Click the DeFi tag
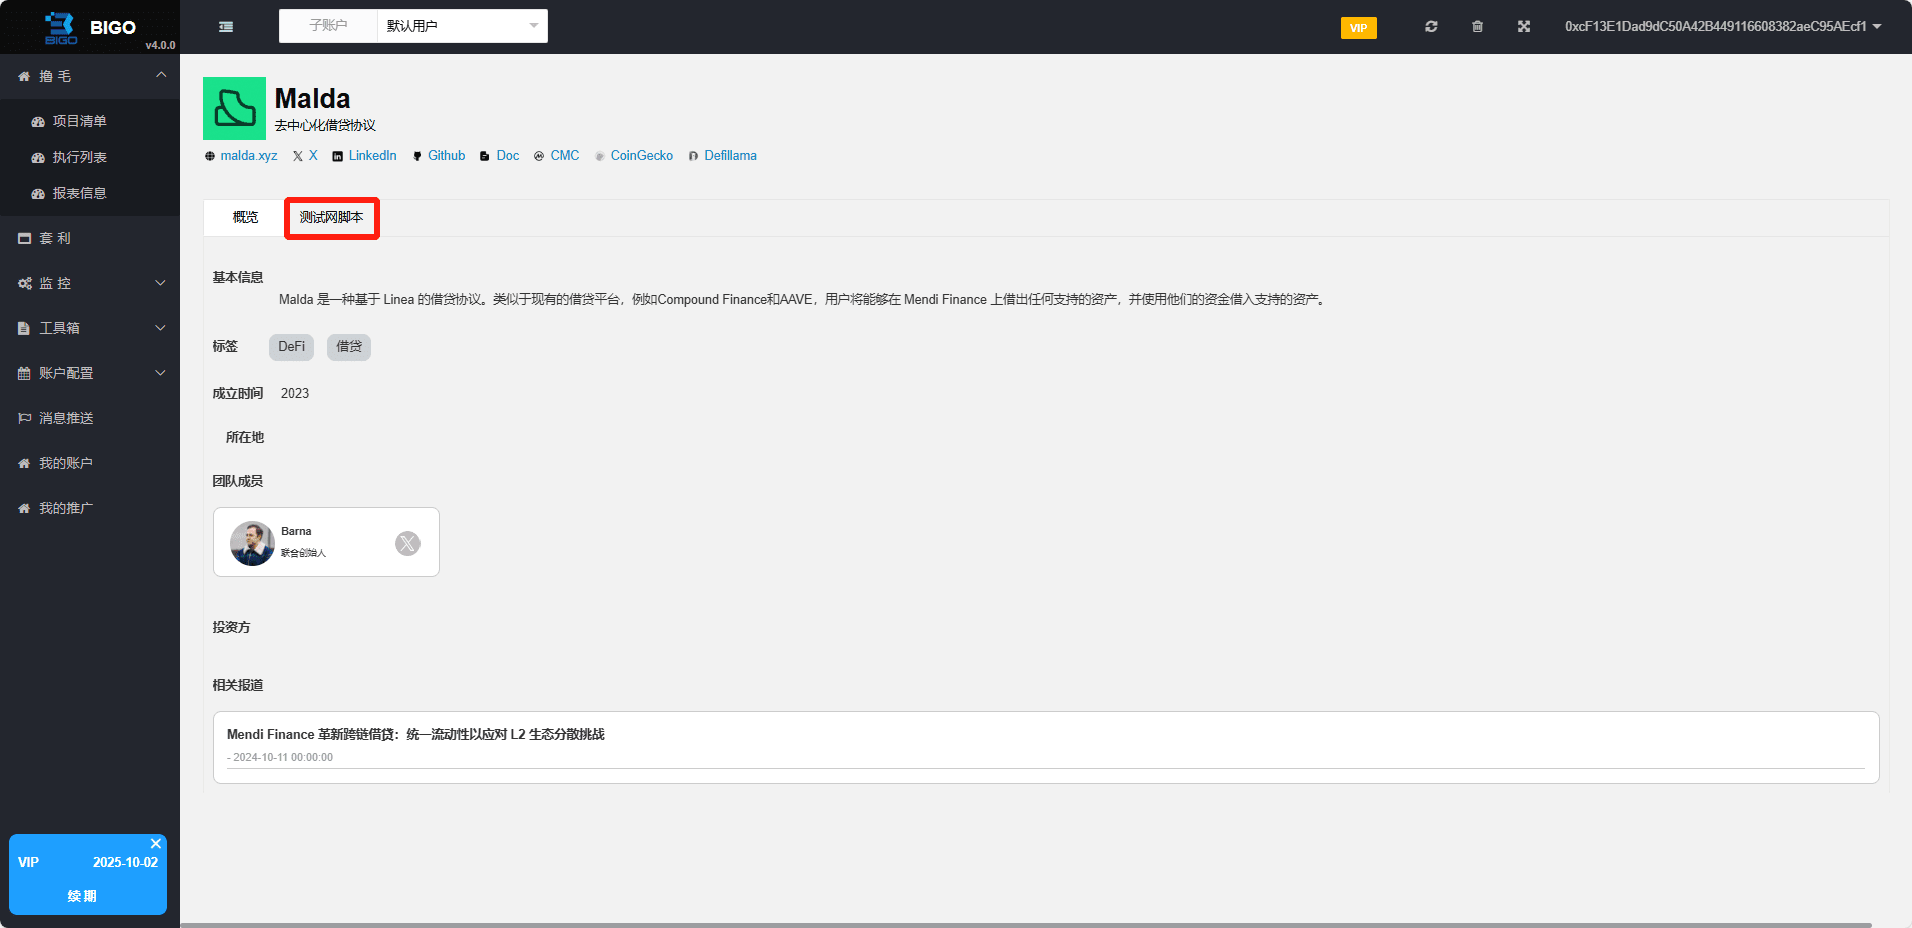The width and height of the screenshot is (1912, 928). click(x=291, y=347)
